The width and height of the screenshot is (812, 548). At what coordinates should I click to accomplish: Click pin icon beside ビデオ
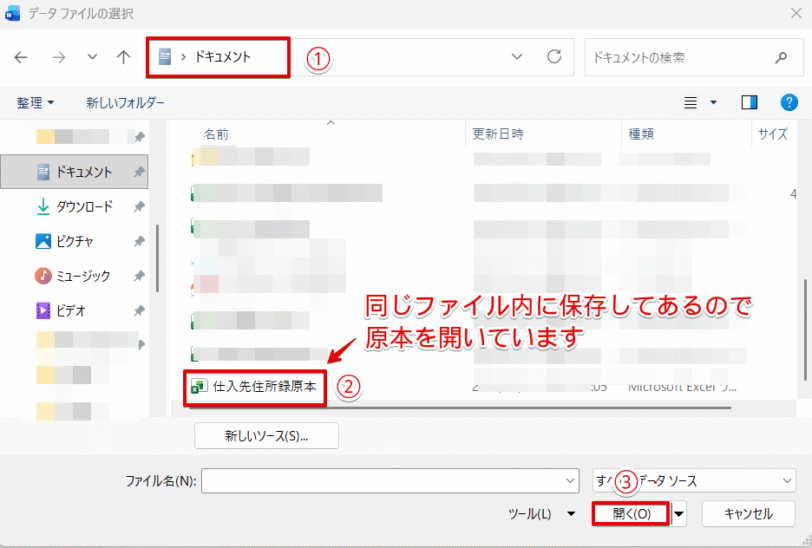tap(139, 311)
